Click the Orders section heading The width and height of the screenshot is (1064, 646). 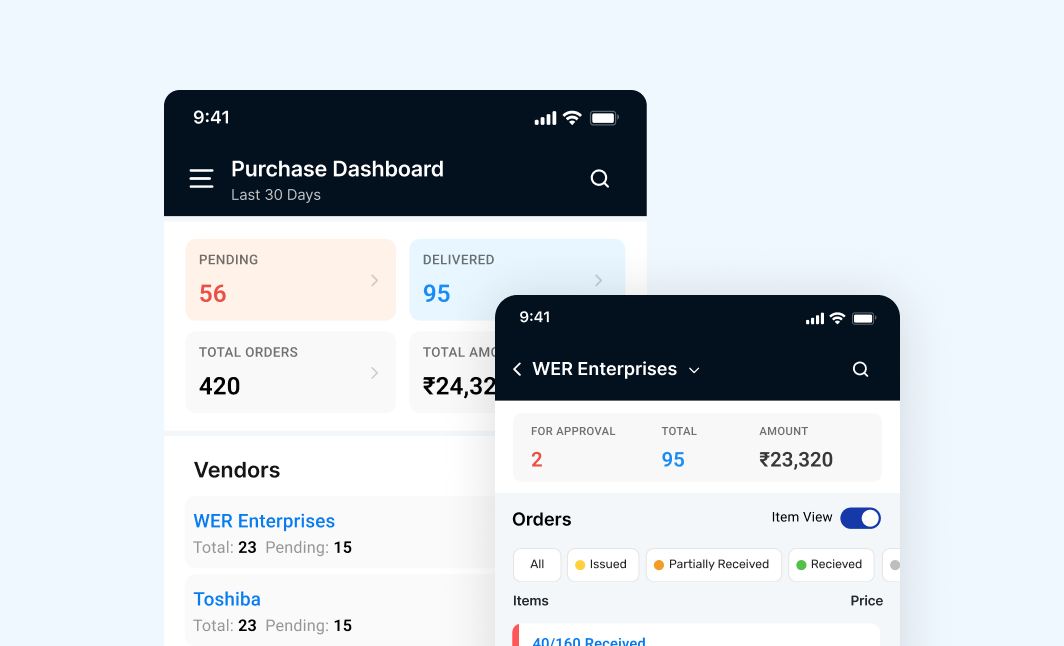click(542, 519)
